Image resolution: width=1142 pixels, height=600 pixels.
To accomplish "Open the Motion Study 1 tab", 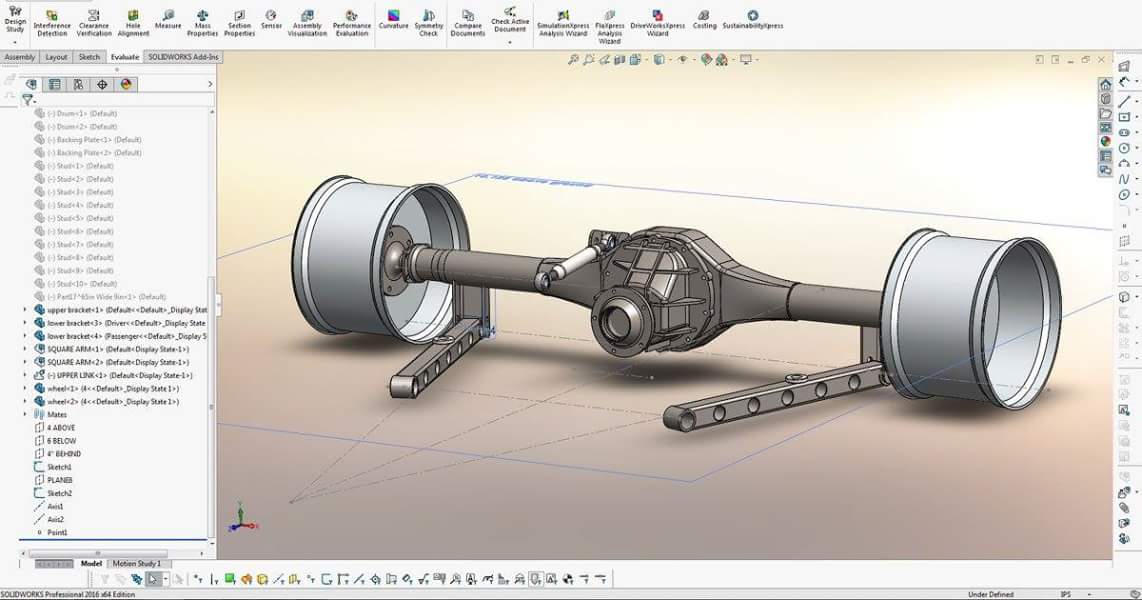I will 137,564.
